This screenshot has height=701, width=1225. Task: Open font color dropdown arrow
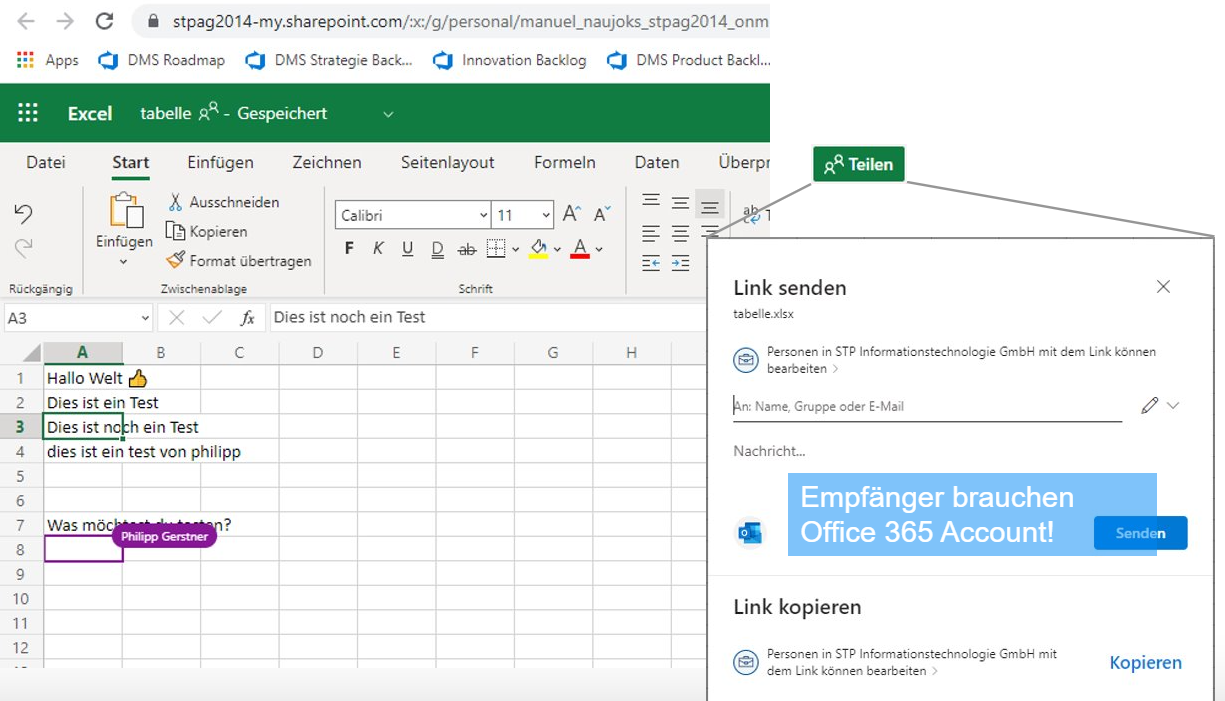tap(599, 249)
